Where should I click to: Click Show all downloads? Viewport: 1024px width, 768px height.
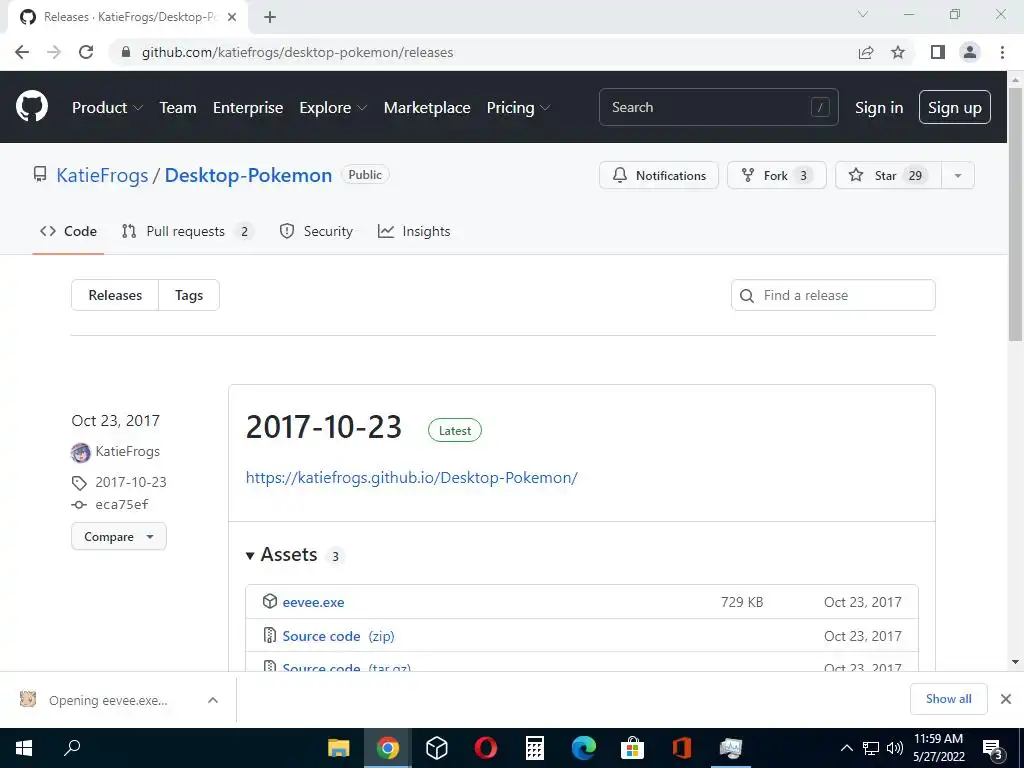[948, 699]
